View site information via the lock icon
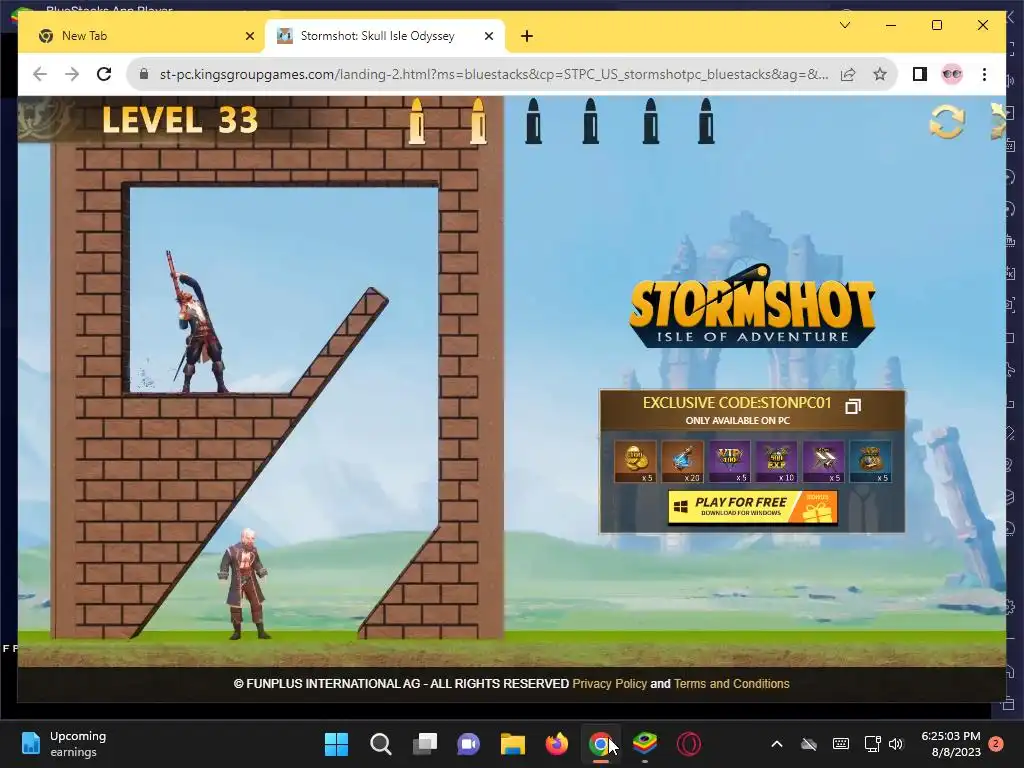 144,74
